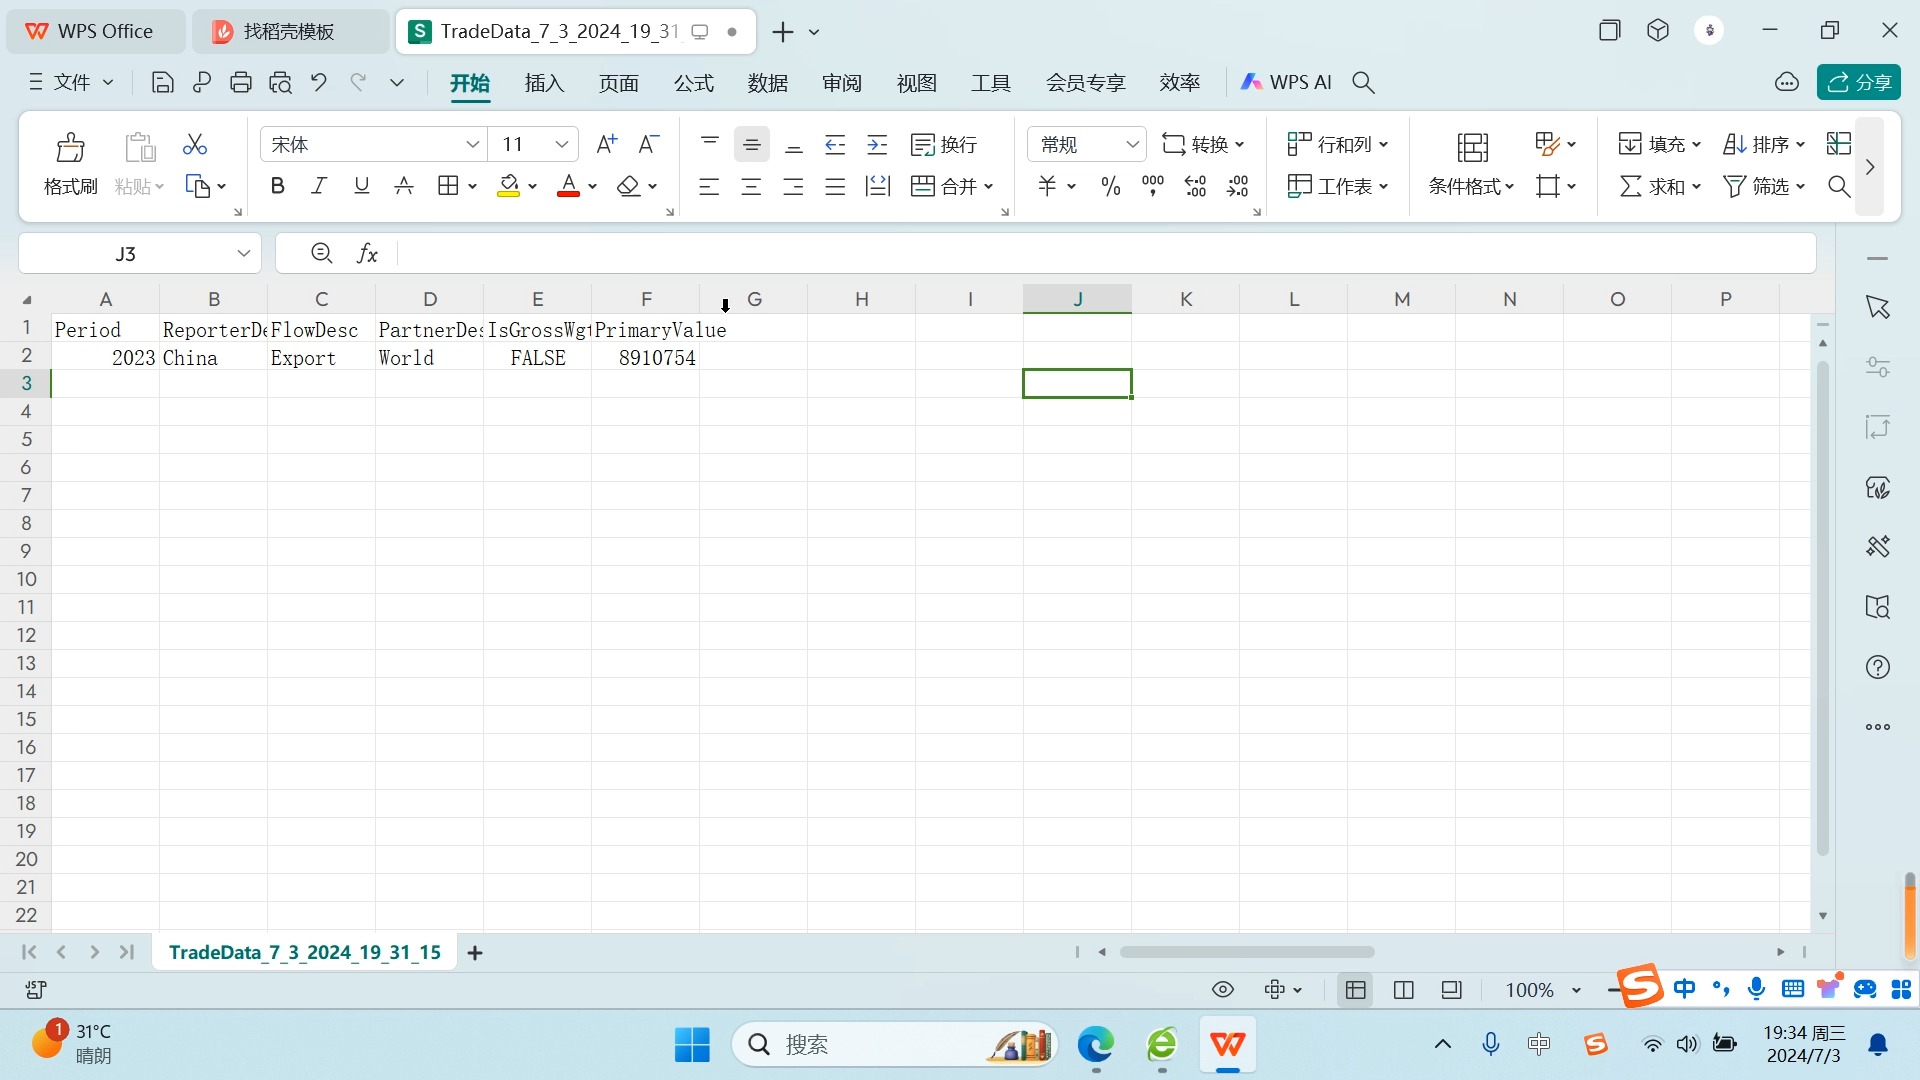Click the Print icon in quick toolbar
The height and width of the screenshot is (1080, 1920).
coord(240,83)
